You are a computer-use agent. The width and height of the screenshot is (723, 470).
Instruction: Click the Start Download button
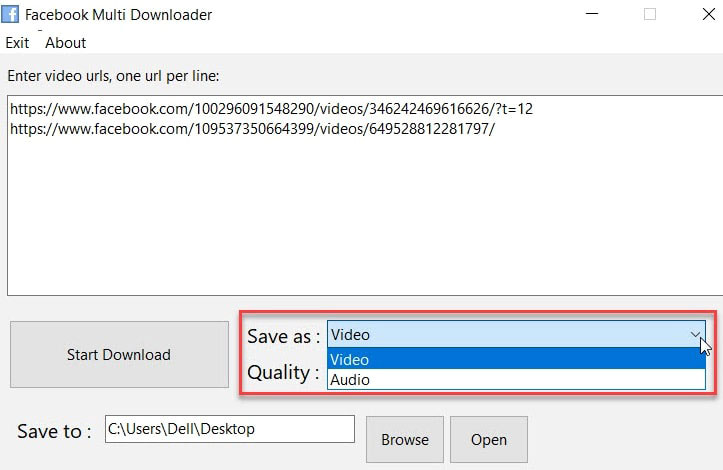(119, 354)
